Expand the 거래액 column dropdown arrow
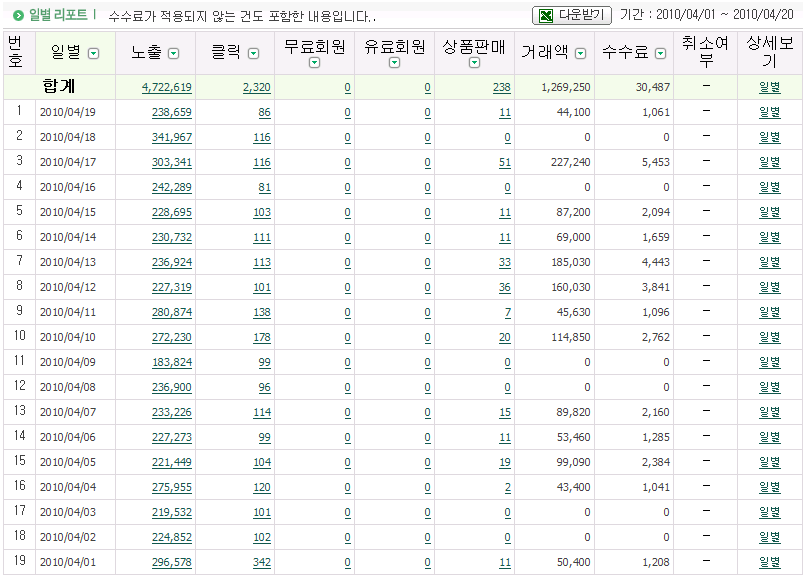 coord(580,53)
